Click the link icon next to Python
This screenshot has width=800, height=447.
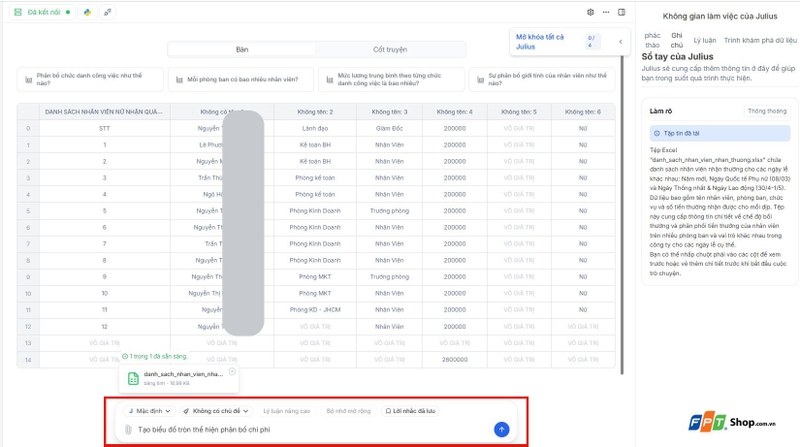click(107, 12)
